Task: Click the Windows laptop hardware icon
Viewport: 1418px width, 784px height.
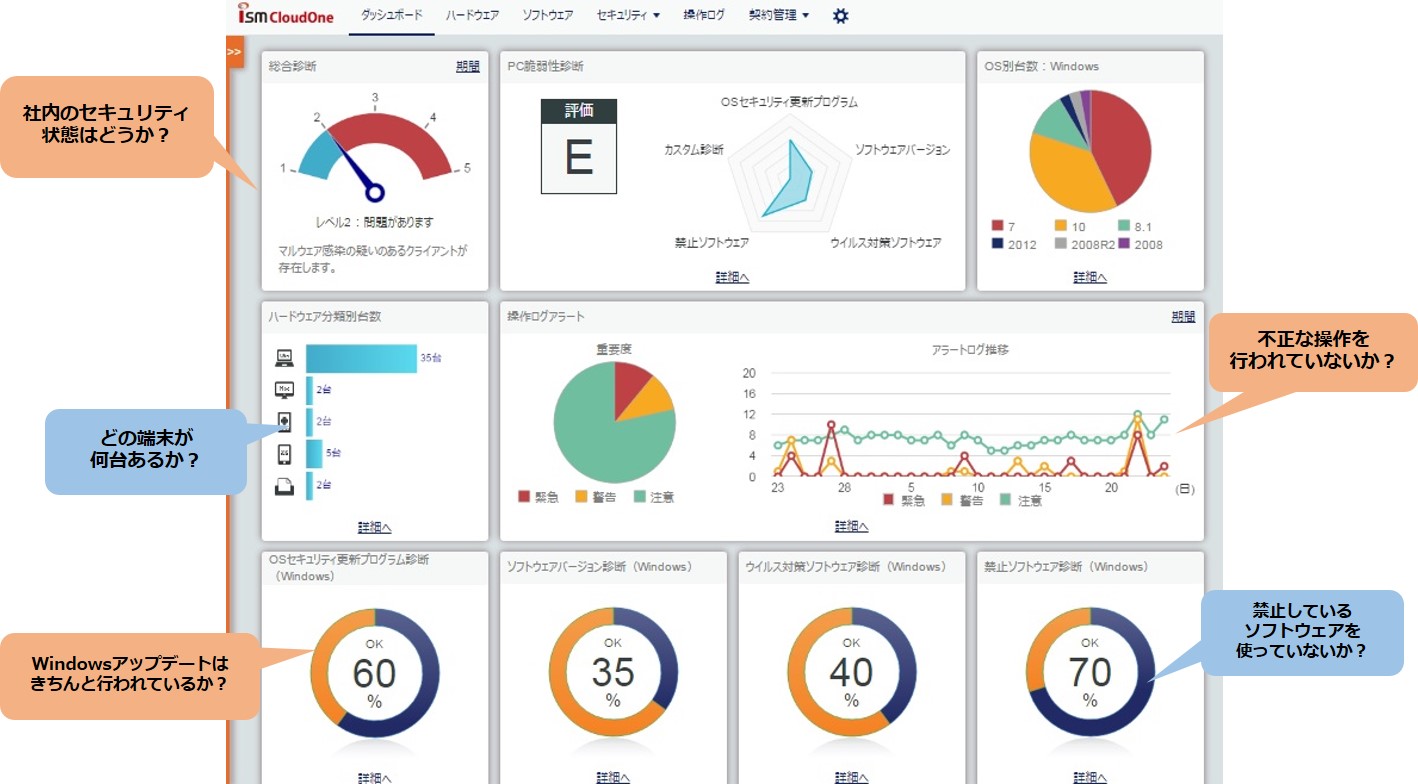Action: pyautogui.click(x=284, y=358)
